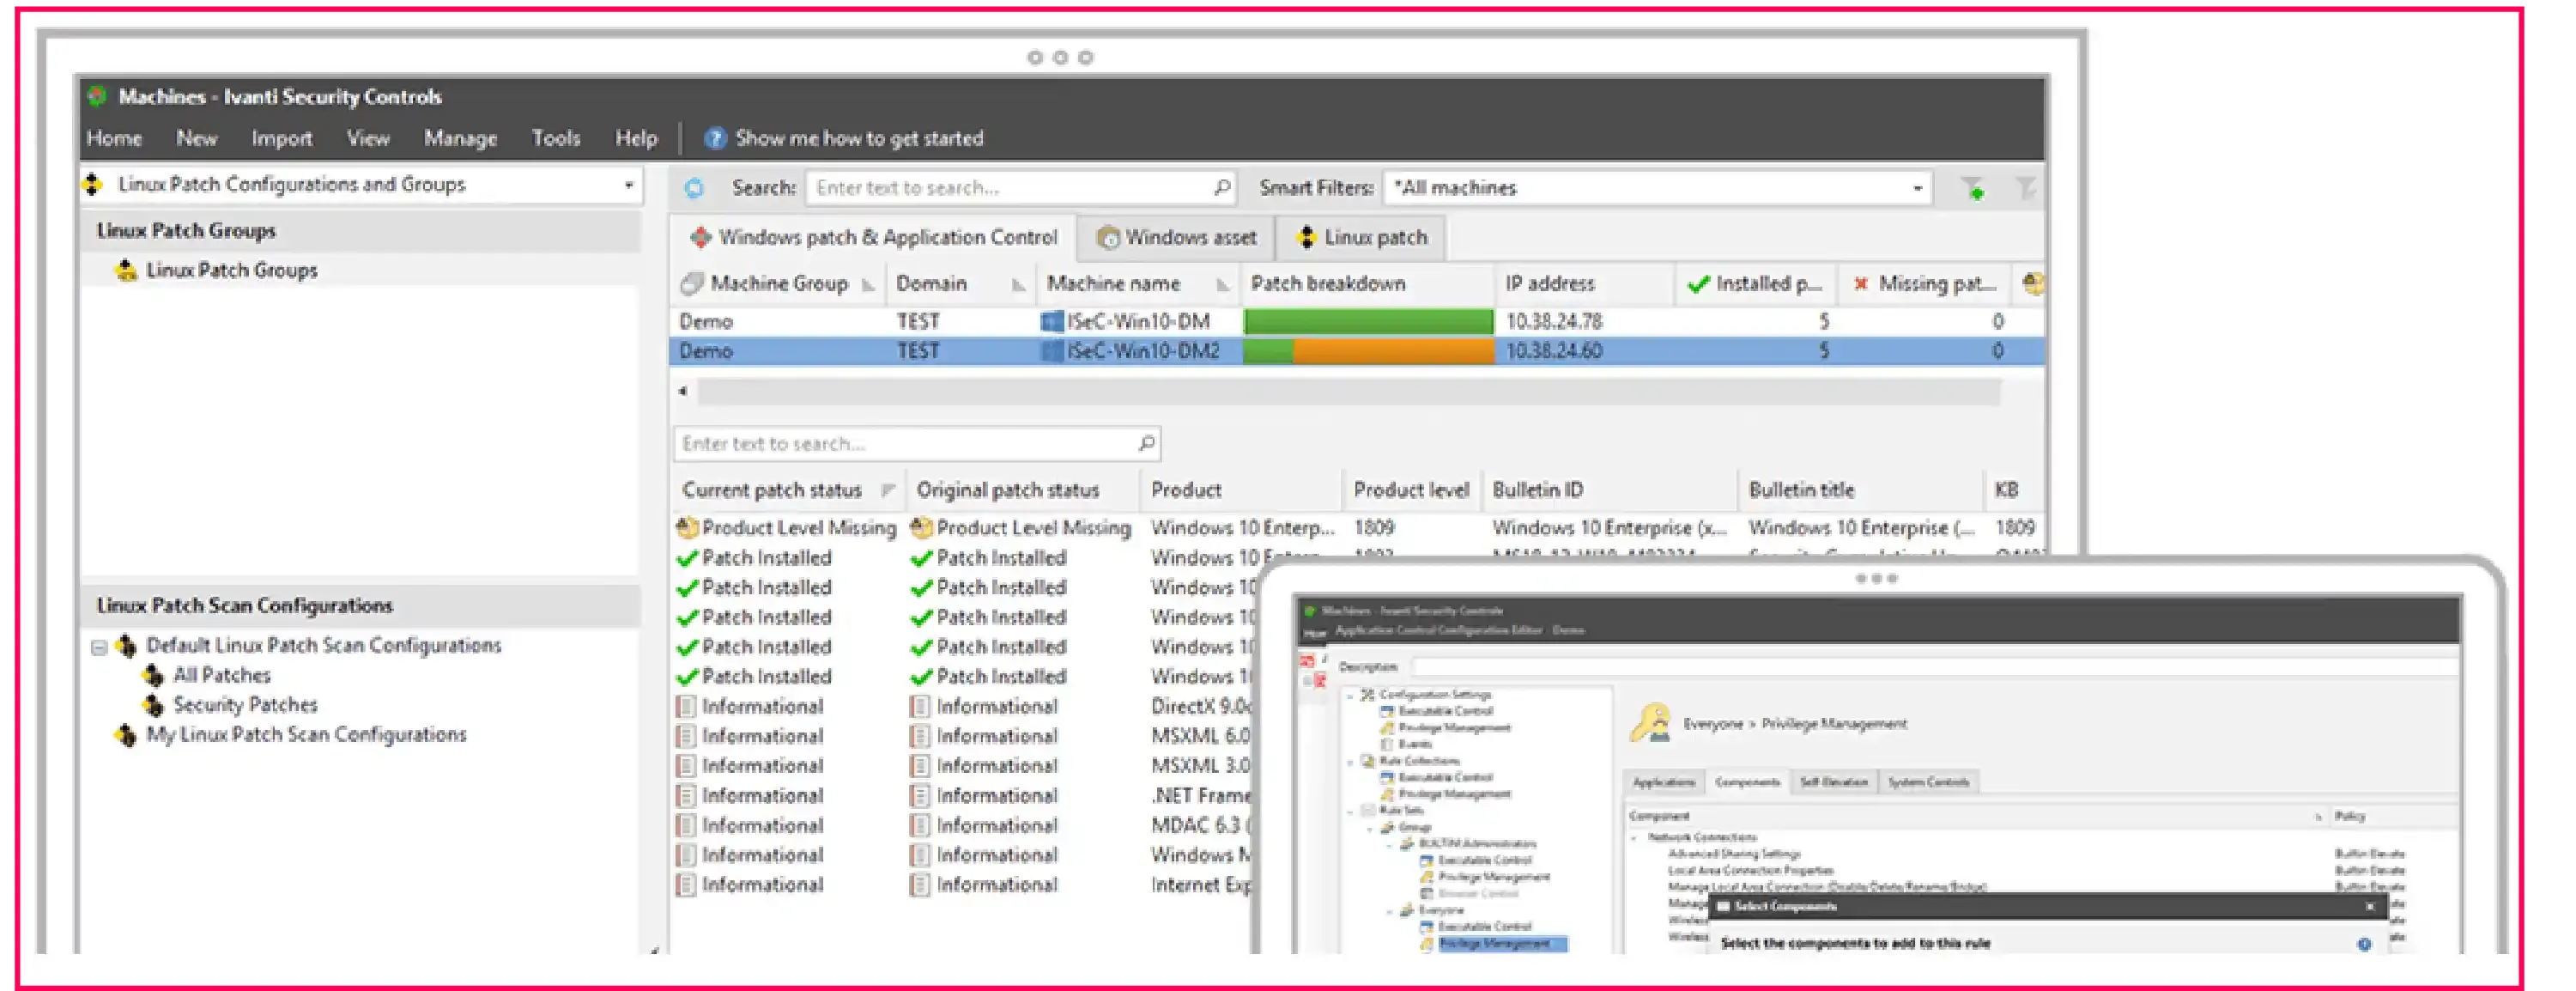Image resolution: width=2576 pixels, height=991 pixels.
Task: Select All Patches scan configuration
Action: 221,675
